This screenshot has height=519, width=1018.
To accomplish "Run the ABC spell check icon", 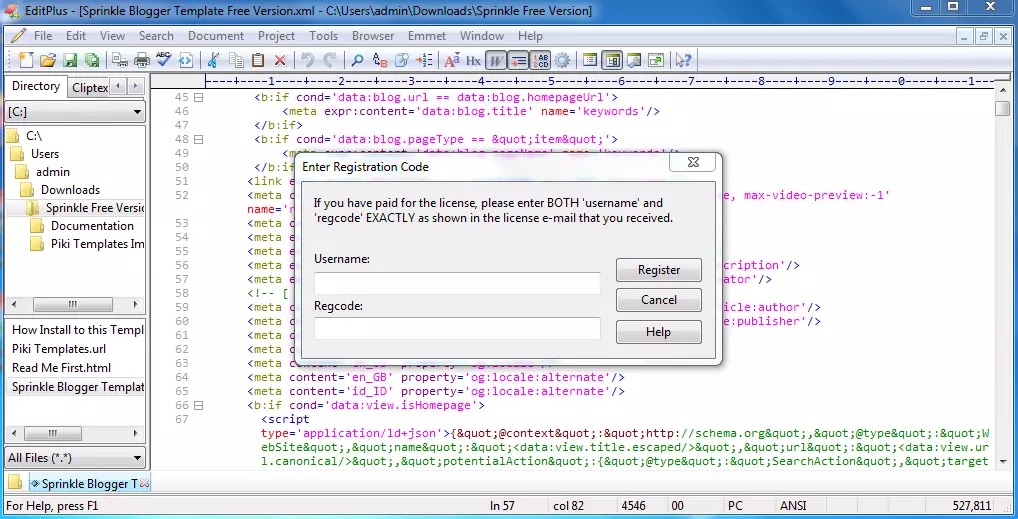I will click(x=164, y=60).
